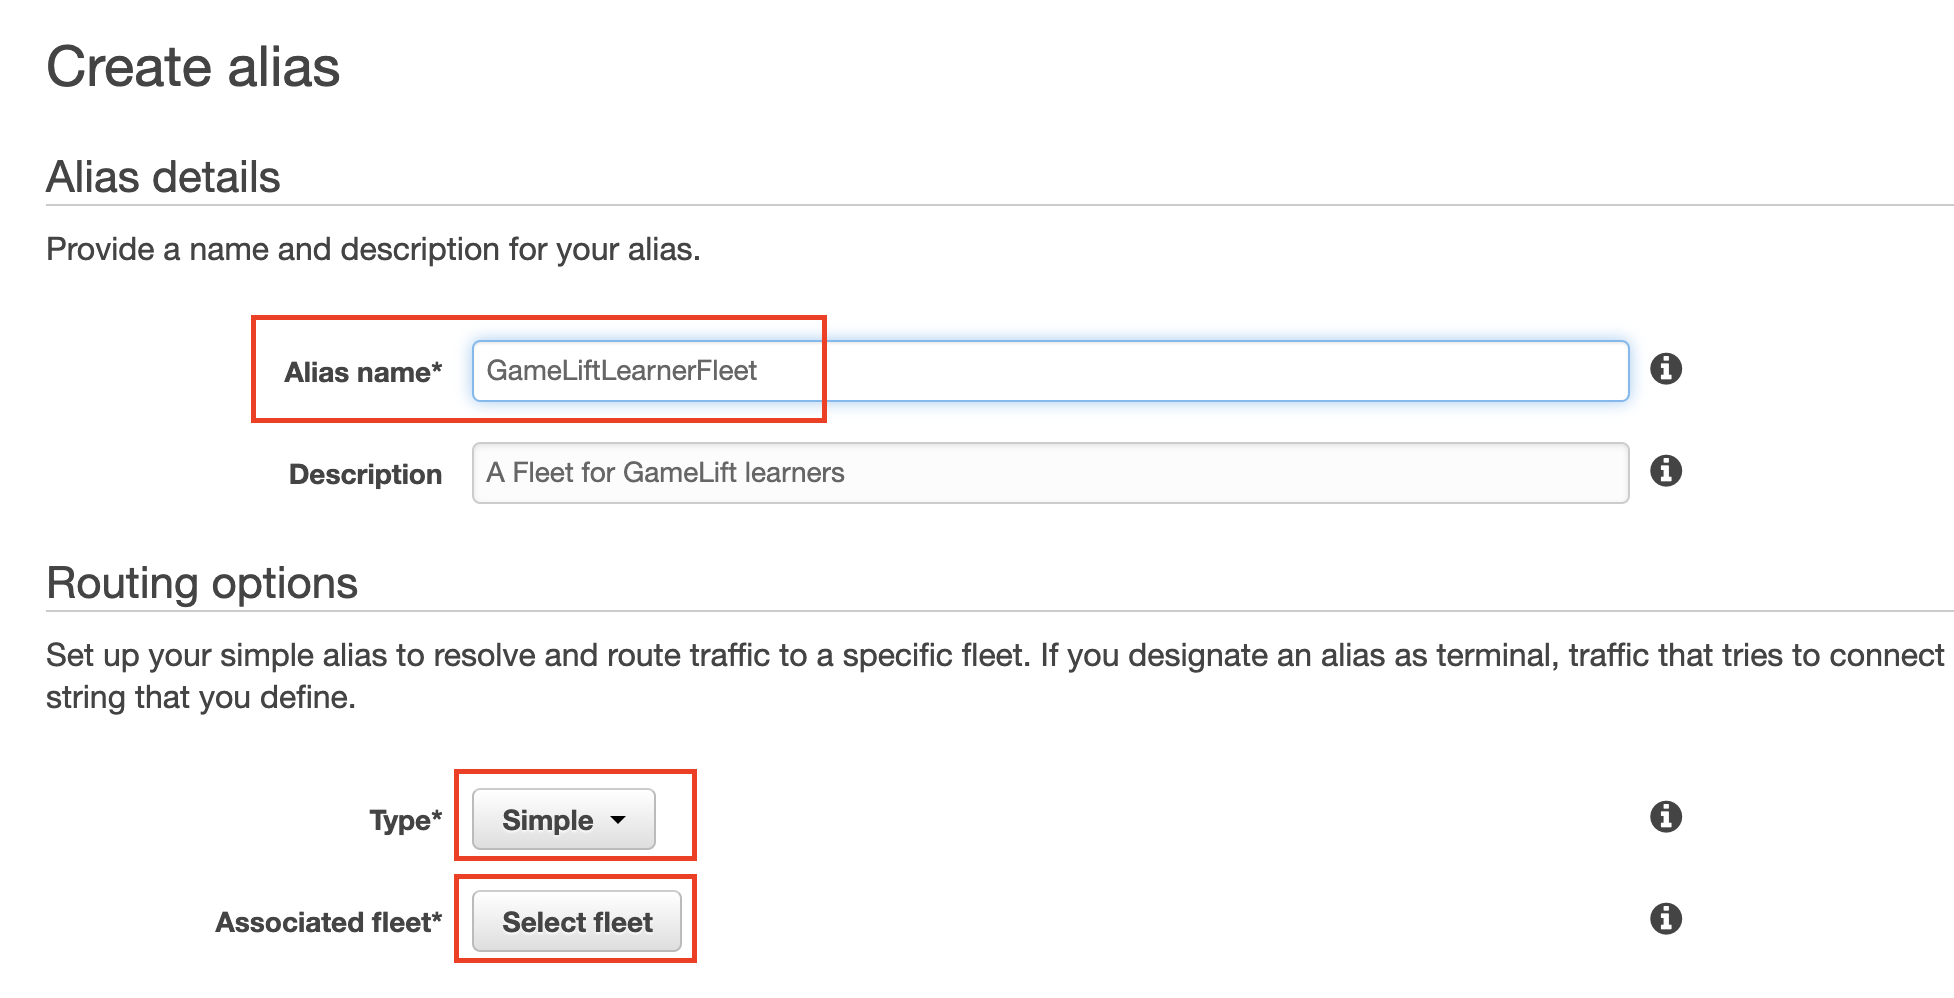Click the info icon beside Alias name
The width and height of the screenshot is (1954, 998).
point(1666,369)
